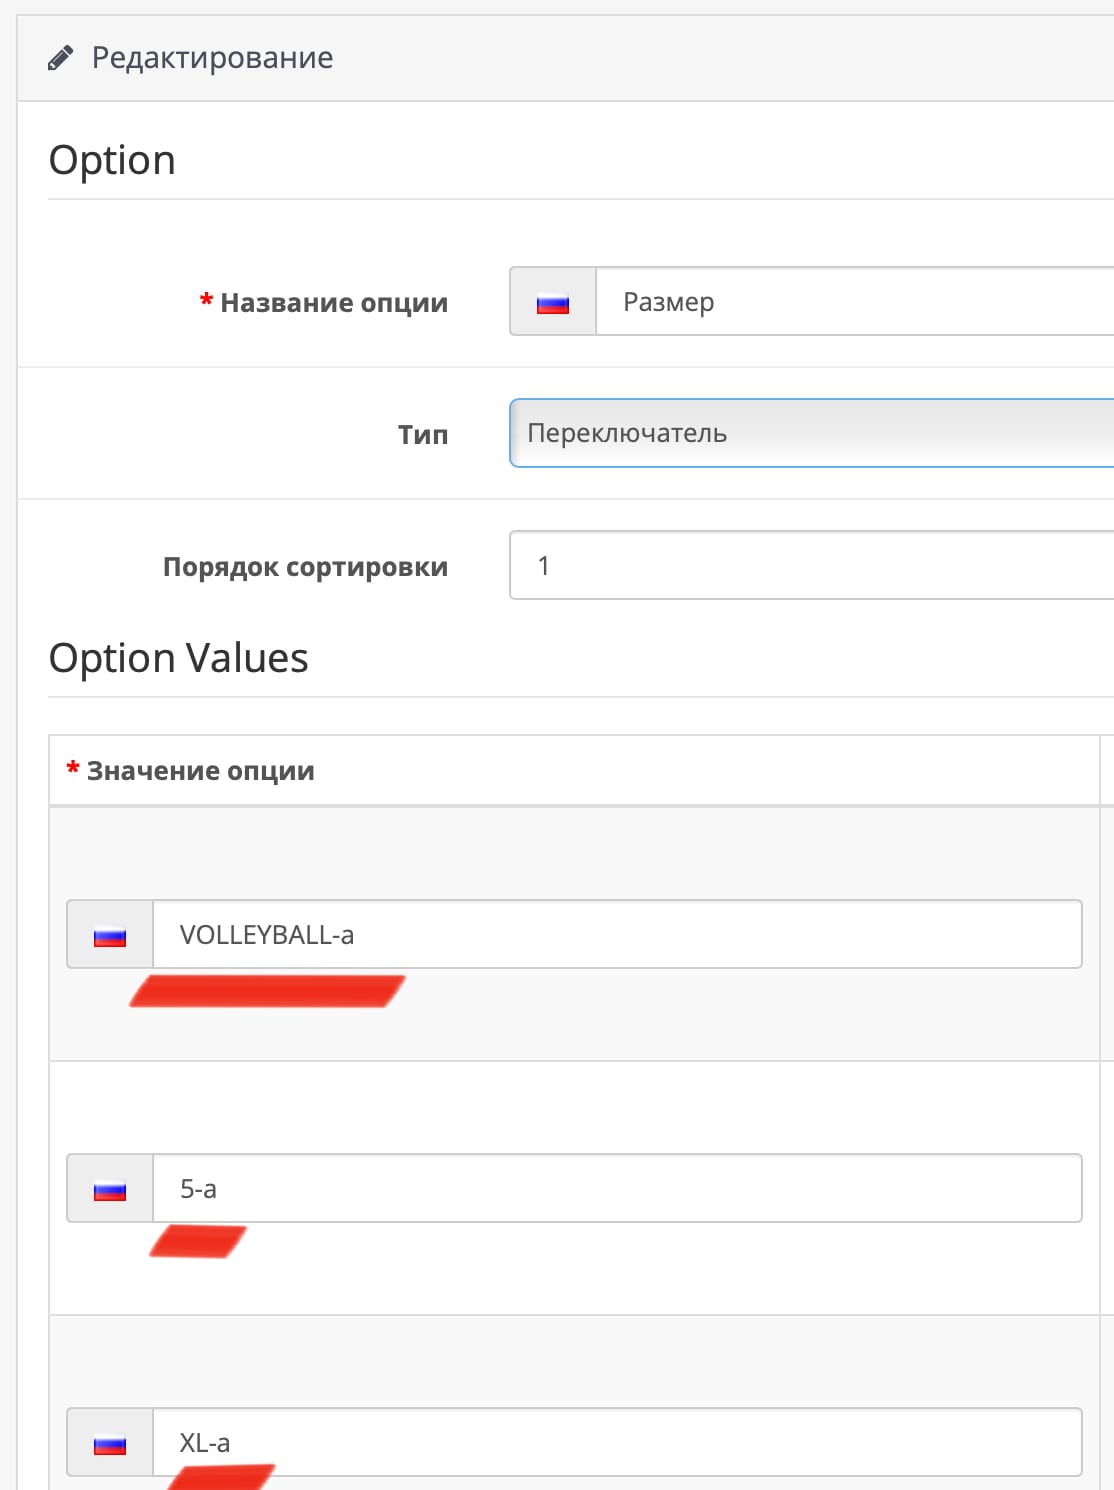
Task: Open the Тип dropdown showing Переключатель
Action: click(810, 433)
